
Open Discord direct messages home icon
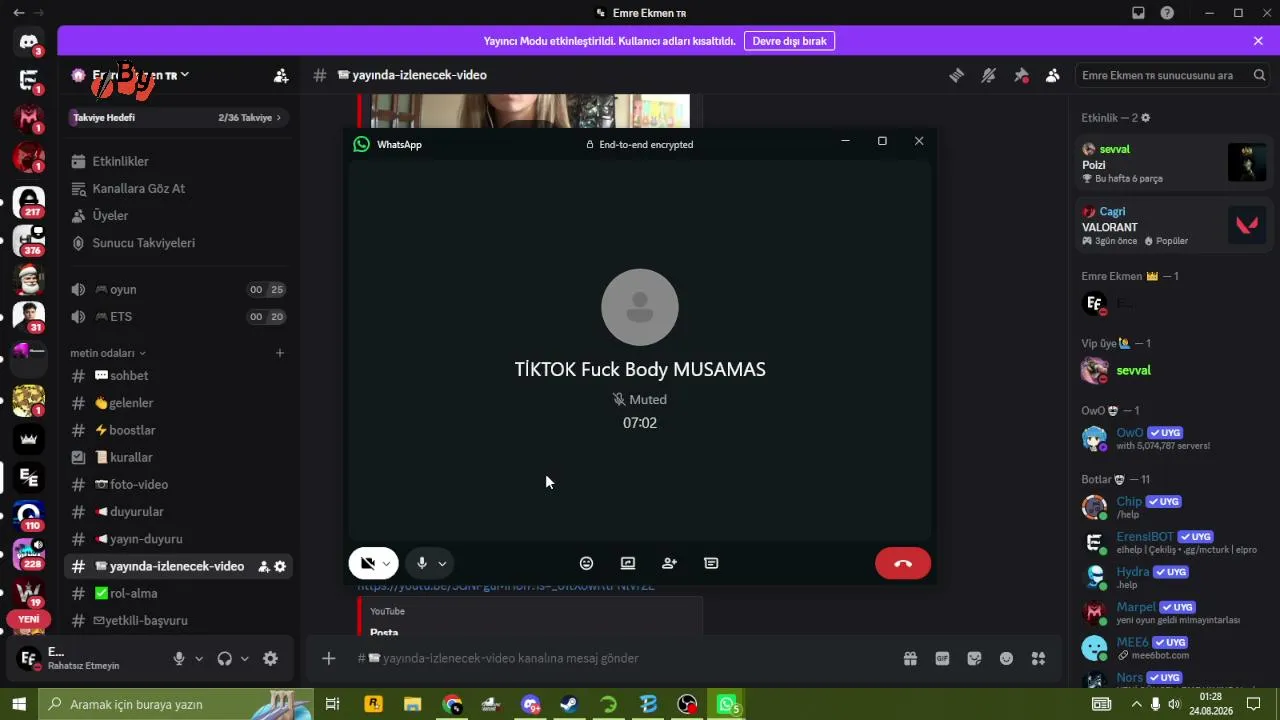pos(28,42)
